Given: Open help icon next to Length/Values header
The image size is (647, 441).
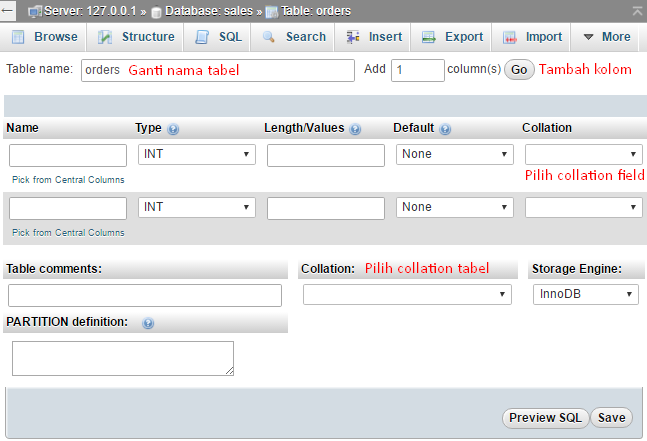Looking at the screenshot, I should (355, 130).
